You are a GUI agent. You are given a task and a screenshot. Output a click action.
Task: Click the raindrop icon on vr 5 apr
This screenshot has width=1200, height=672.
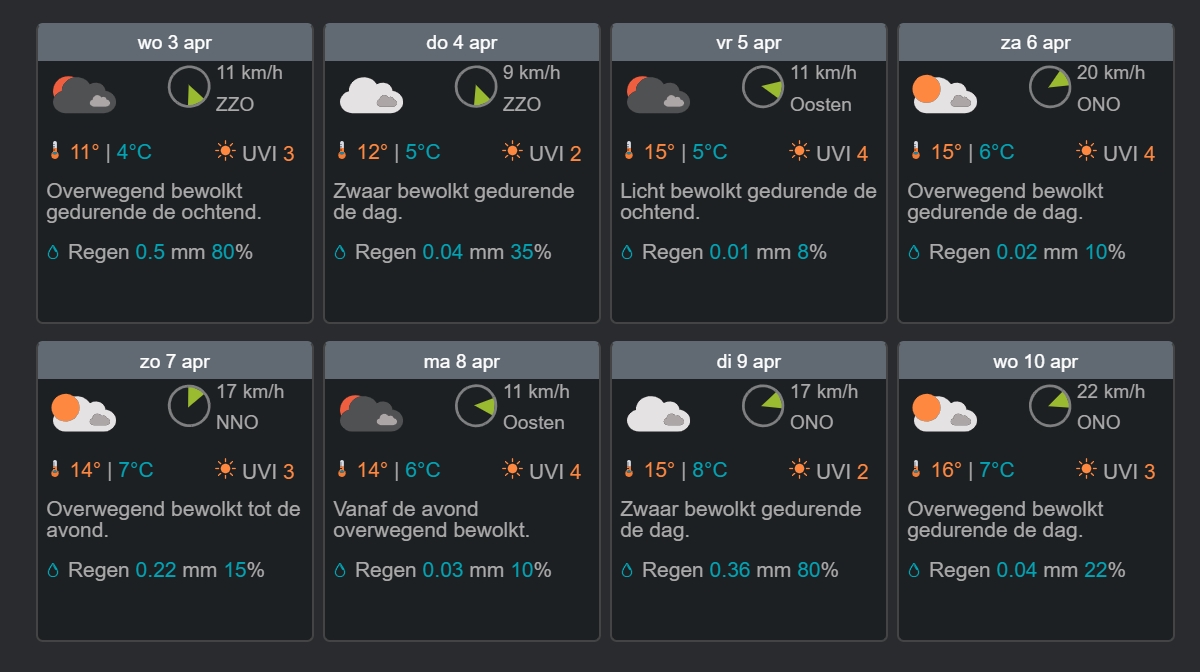point(627,253)
